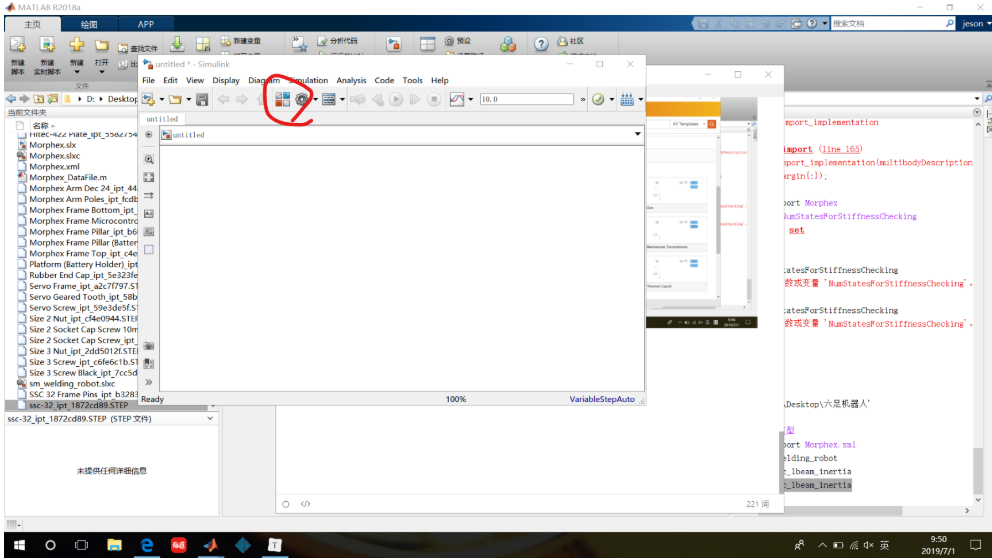
Task: Open the Simulation Data Inspector icon
Action: (457, 99)
